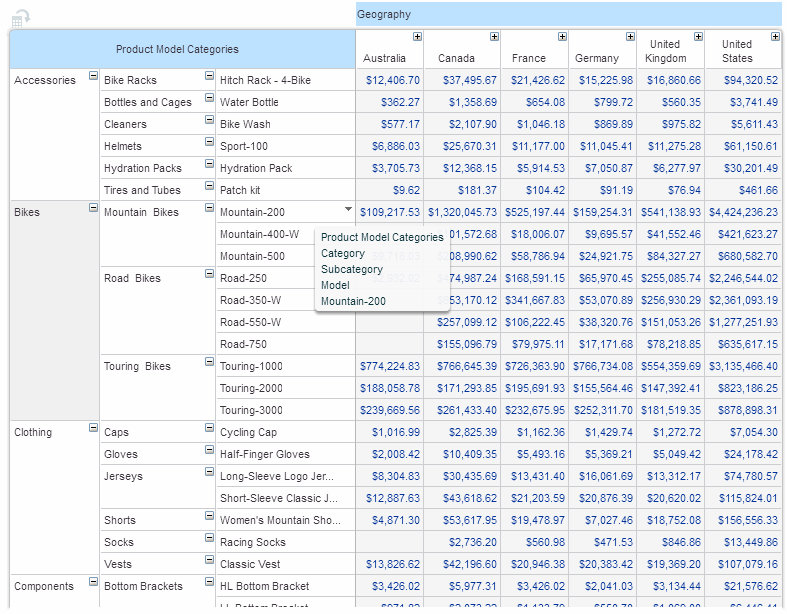
Task: Click the Geography header bar
Action: tap(568, 15)
